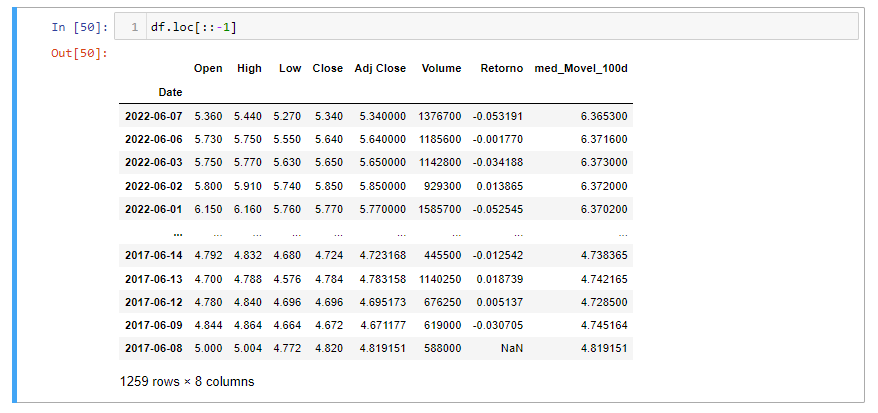Click the Close column header
Screen dimensions: 878x413
(327, 68)
